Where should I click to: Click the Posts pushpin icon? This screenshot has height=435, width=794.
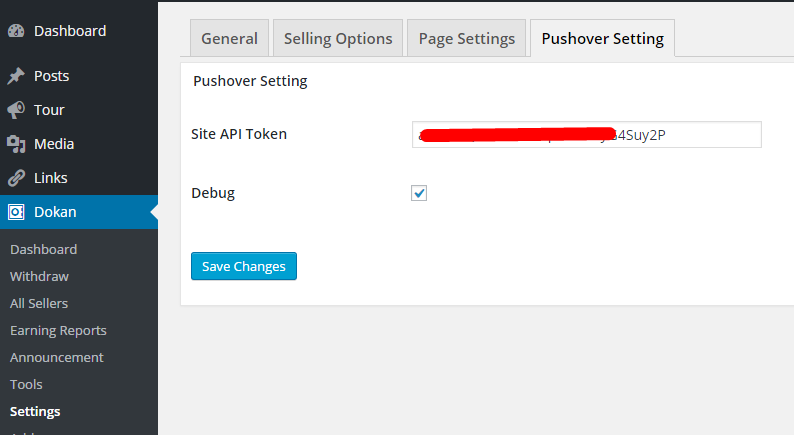point(16,76)
